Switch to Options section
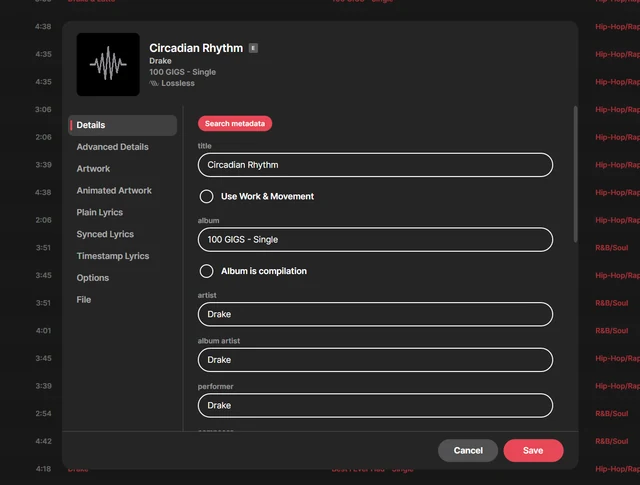Viewport: 640px width, 485px height. [93, 278]
